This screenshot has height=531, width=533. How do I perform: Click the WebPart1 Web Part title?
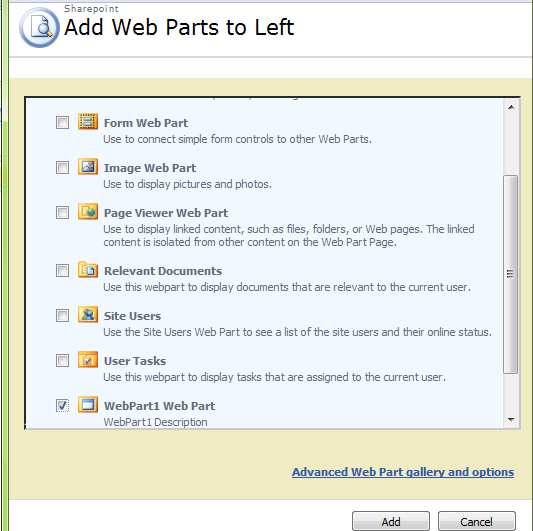tap(159, 406)
